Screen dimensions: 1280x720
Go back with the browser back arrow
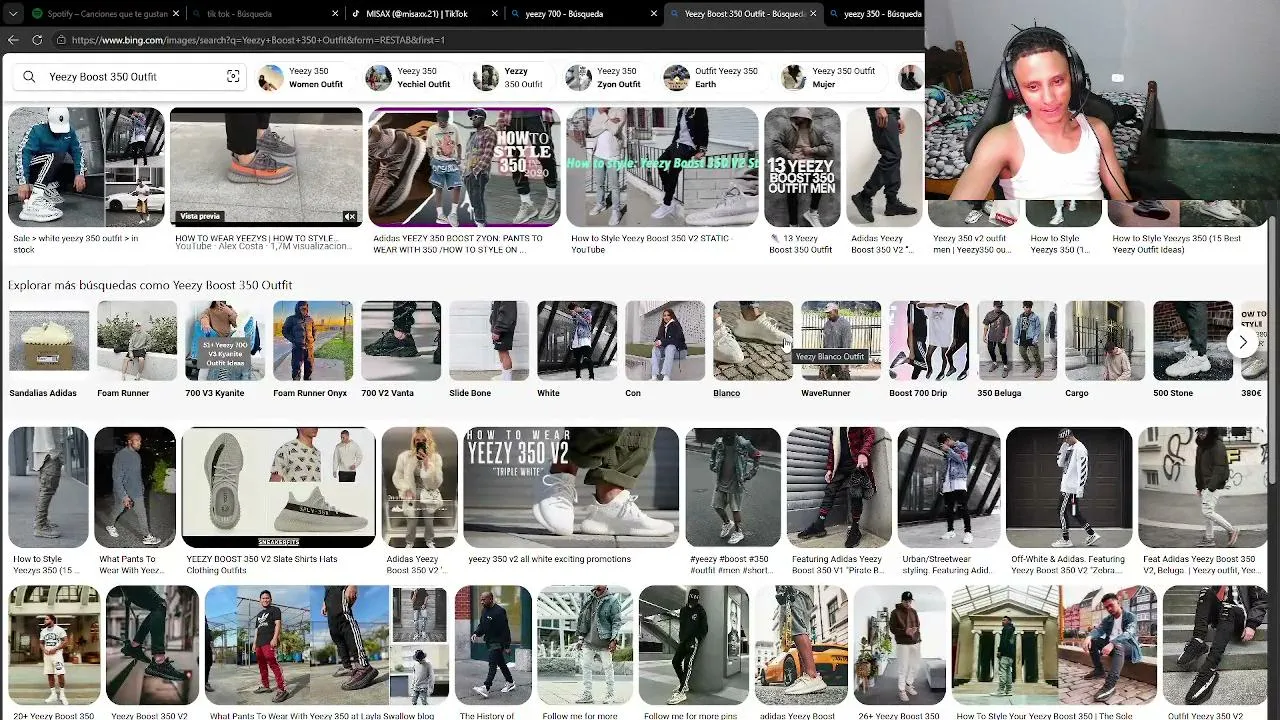tap(13, 40)
